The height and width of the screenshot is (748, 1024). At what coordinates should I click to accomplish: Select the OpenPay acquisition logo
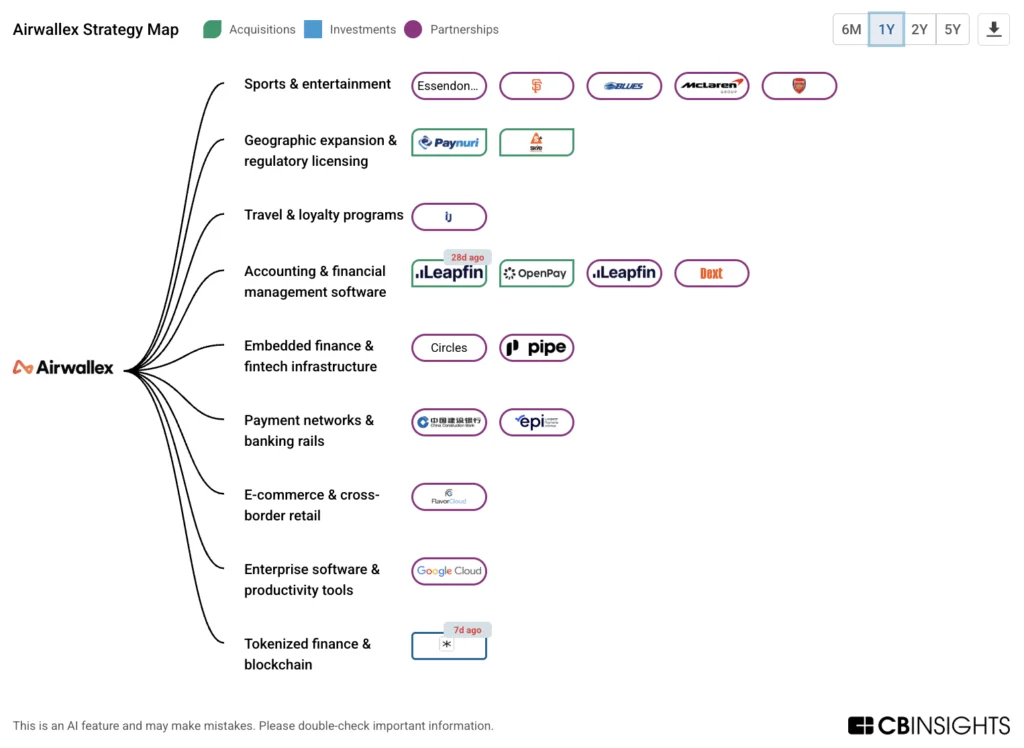[536, 273]
